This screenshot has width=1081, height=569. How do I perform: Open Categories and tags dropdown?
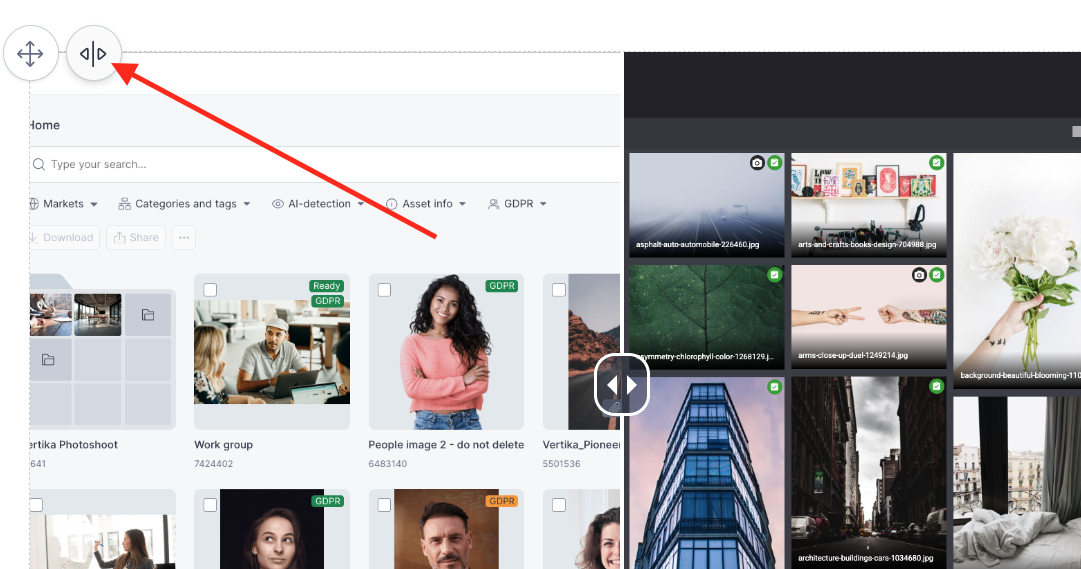pos(184,203)
